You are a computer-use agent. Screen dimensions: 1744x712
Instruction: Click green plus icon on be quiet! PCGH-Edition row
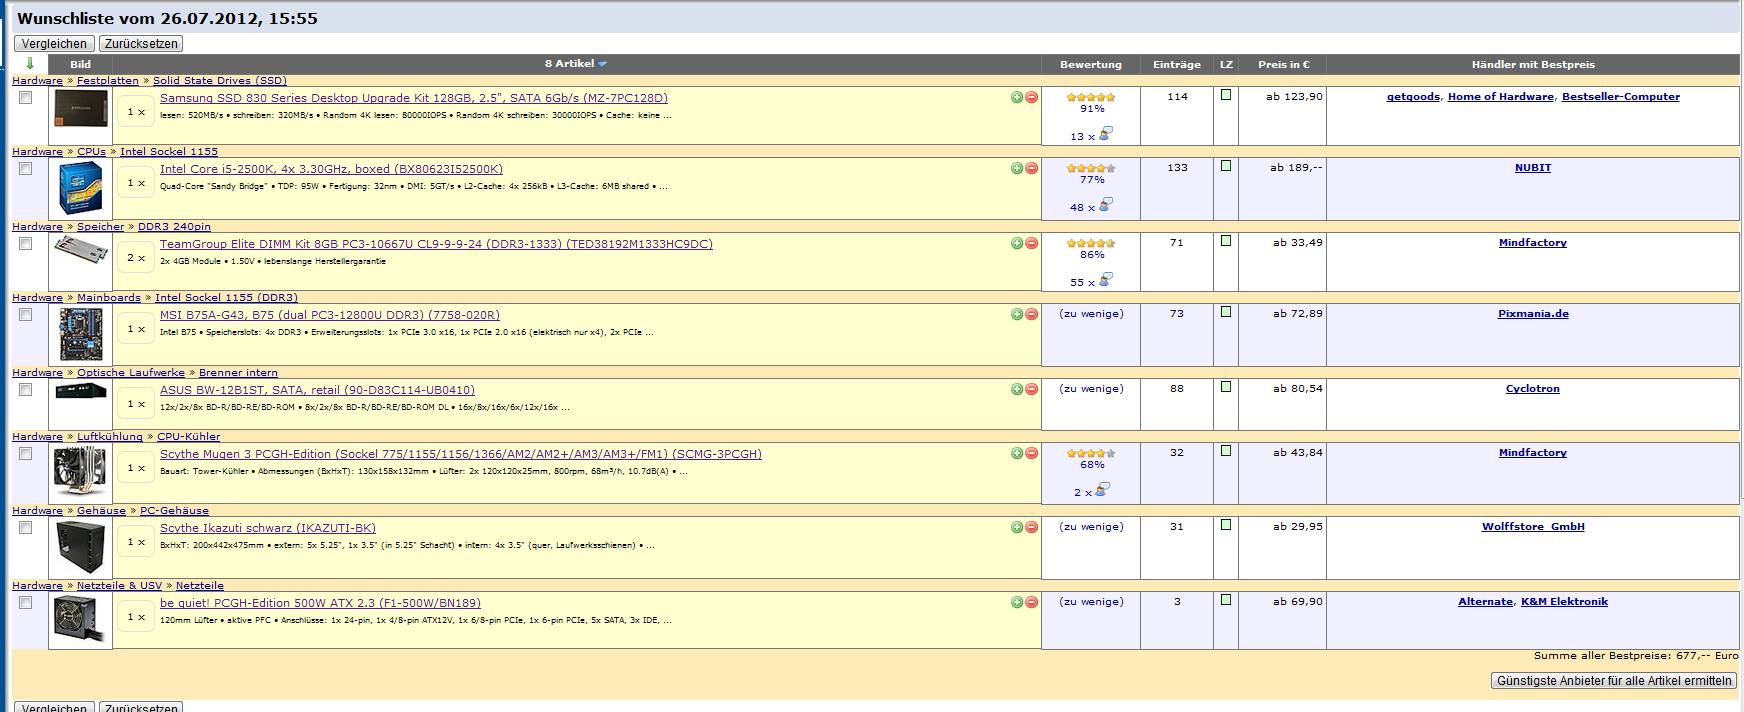1017,602
